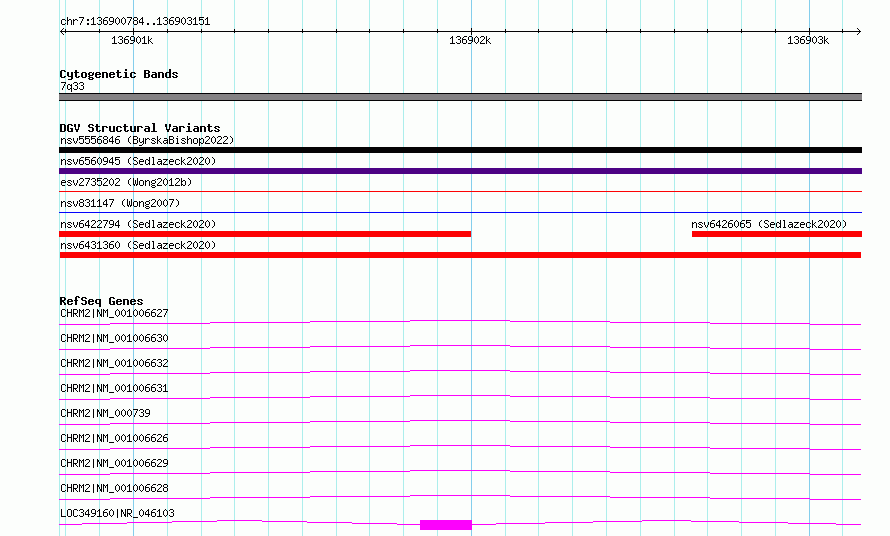The height and width of the screenshot is (536, 890).
Task: Select the DGV Structural Variants track title
Action: pos(140,128)
